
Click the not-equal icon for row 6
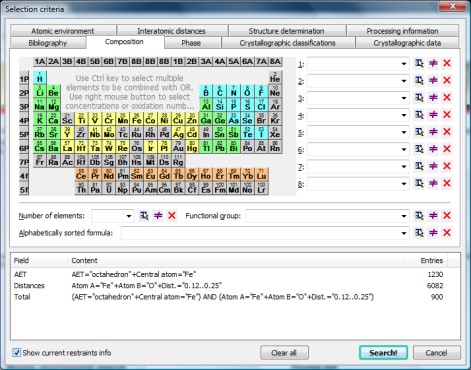(x=433, y=149)
